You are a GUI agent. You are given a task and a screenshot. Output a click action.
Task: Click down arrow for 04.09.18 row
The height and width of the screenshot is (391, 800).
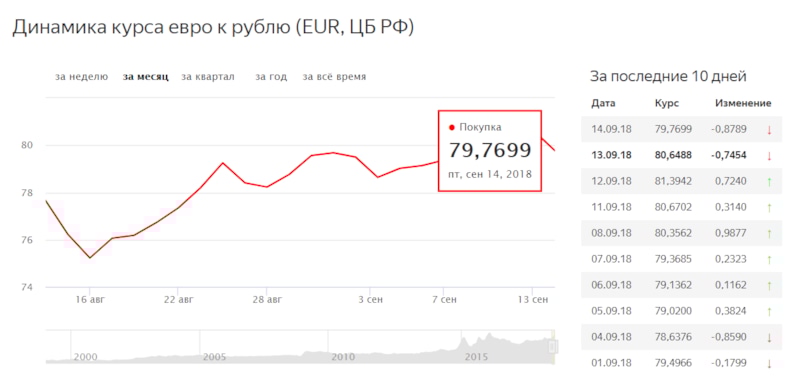pos(769,337)
